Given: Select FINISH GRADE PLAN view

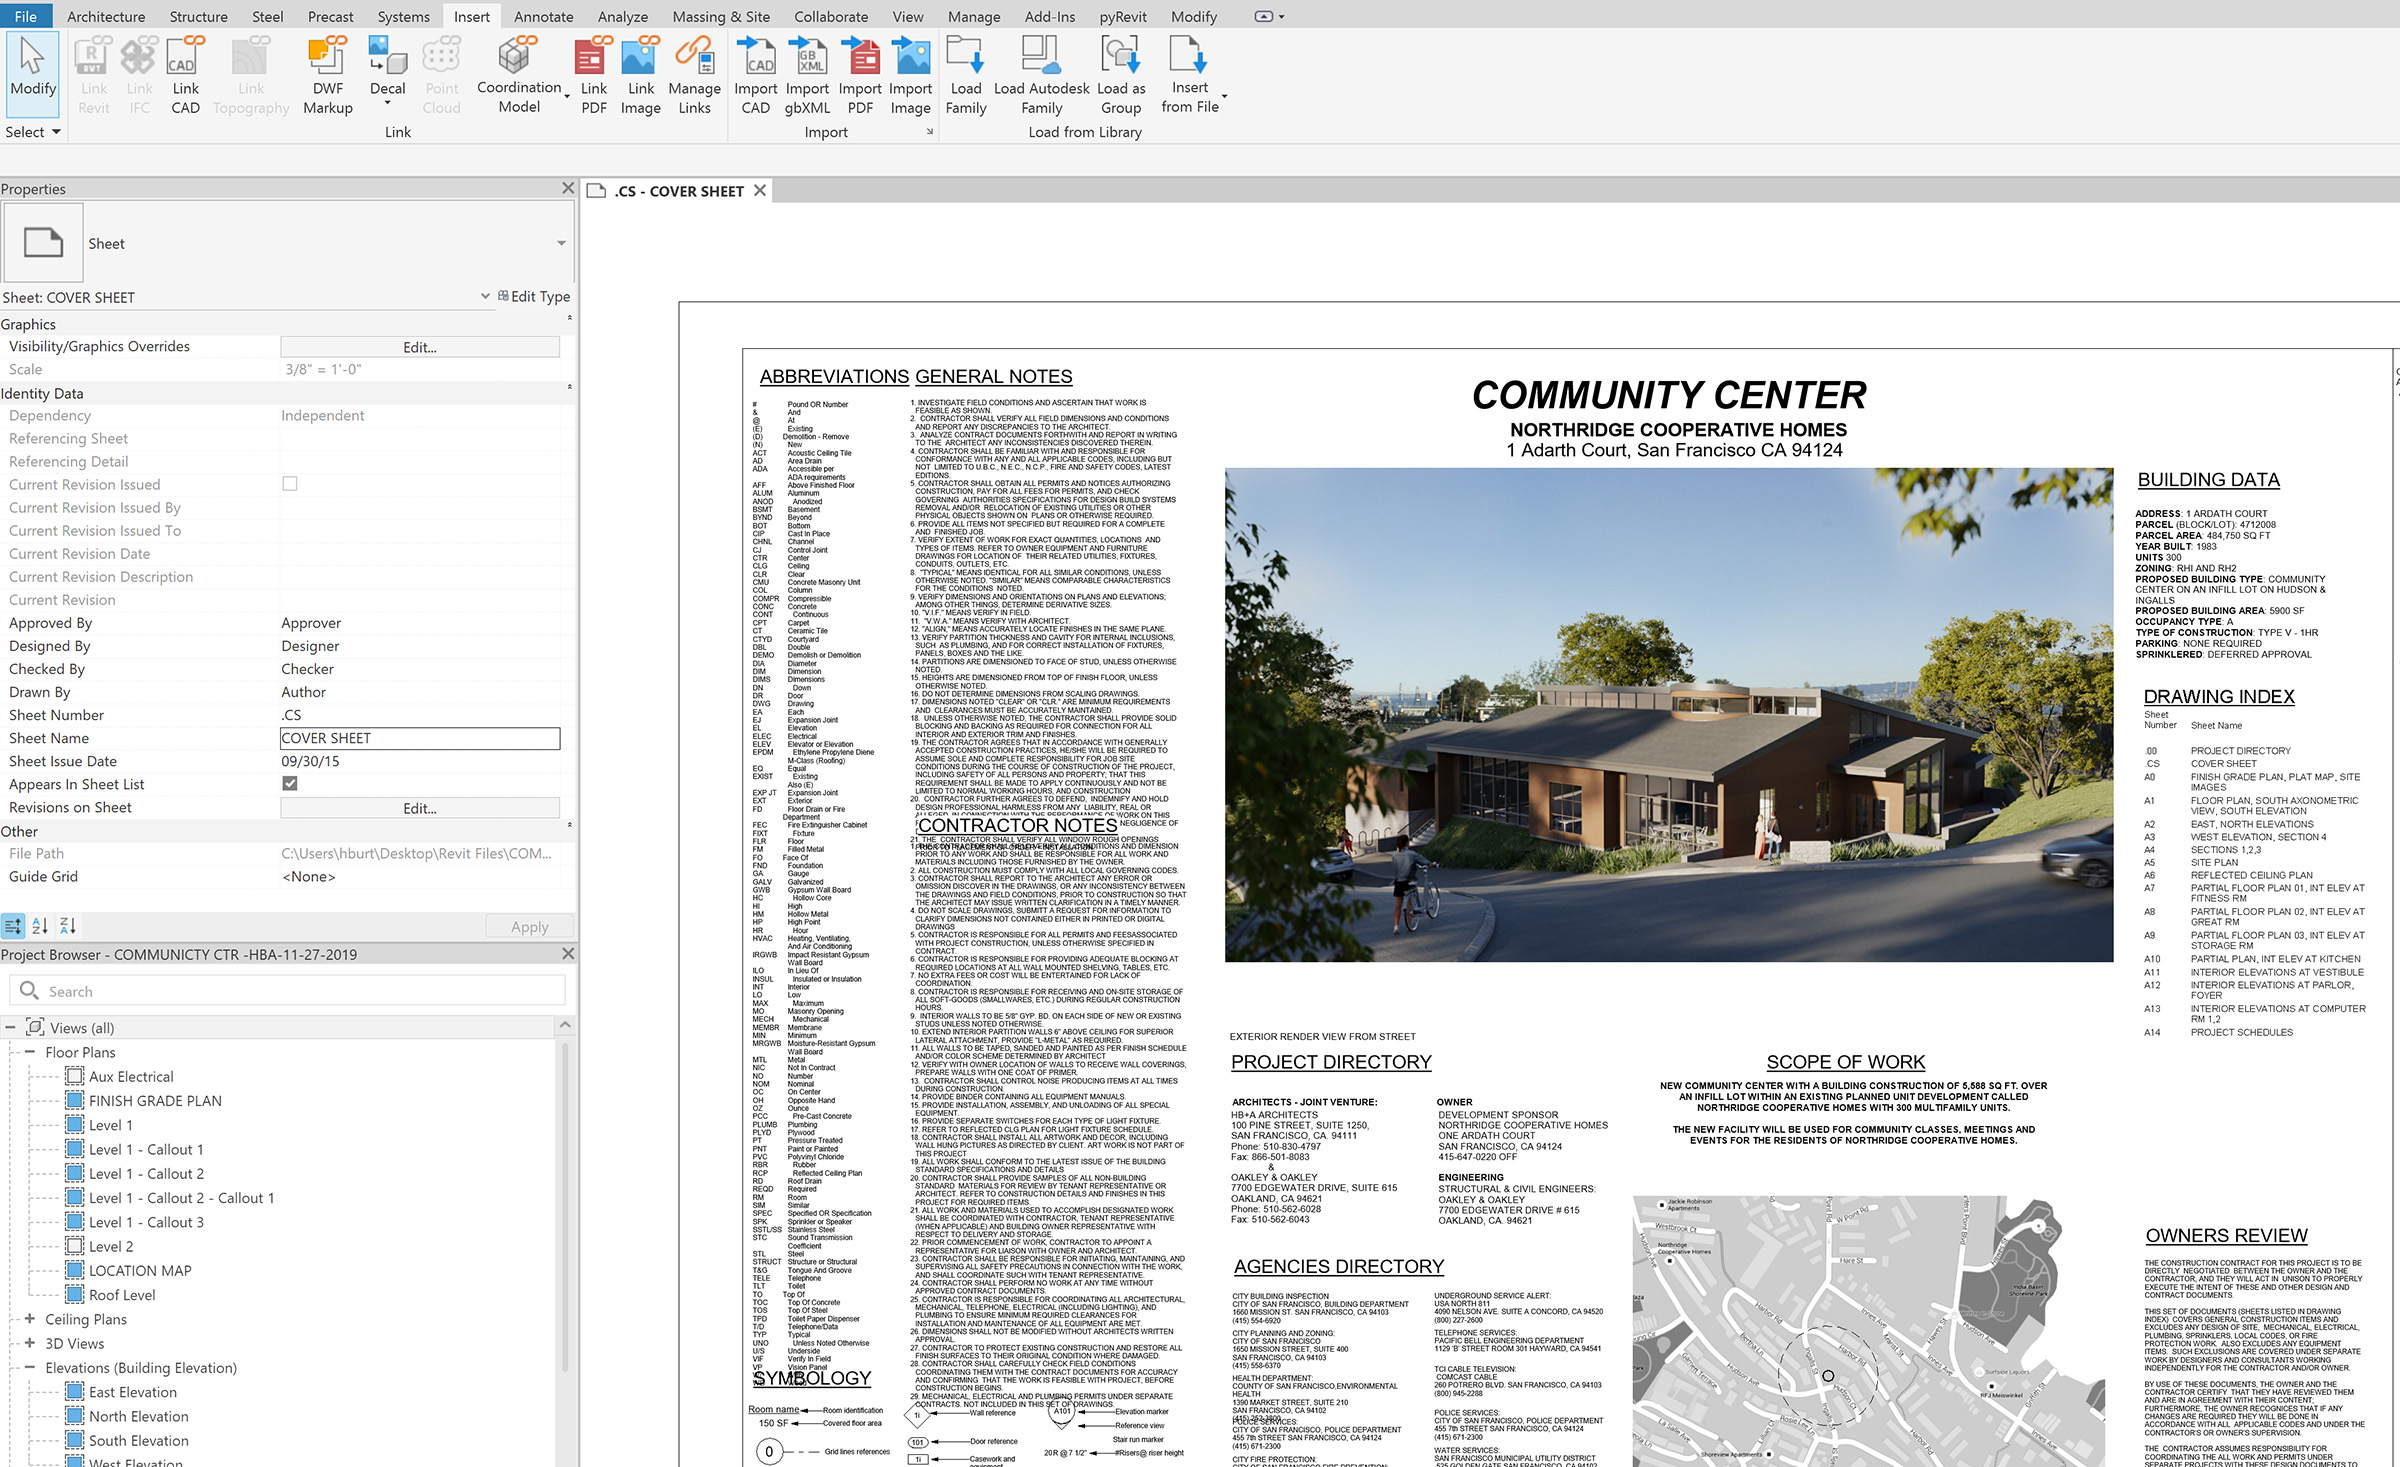Looking at the screenshot, I should point(155,1101).
